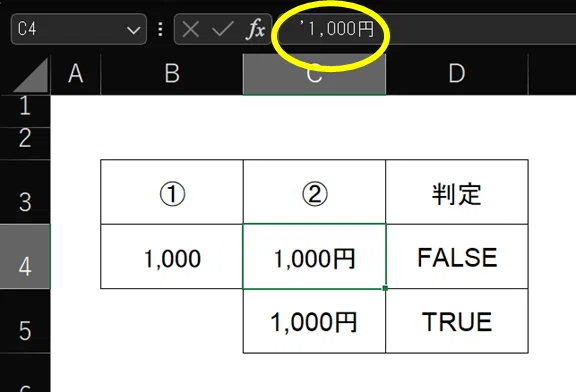Select row 5 header
This screenshot has width=576, height=392.
coord(25,321)
